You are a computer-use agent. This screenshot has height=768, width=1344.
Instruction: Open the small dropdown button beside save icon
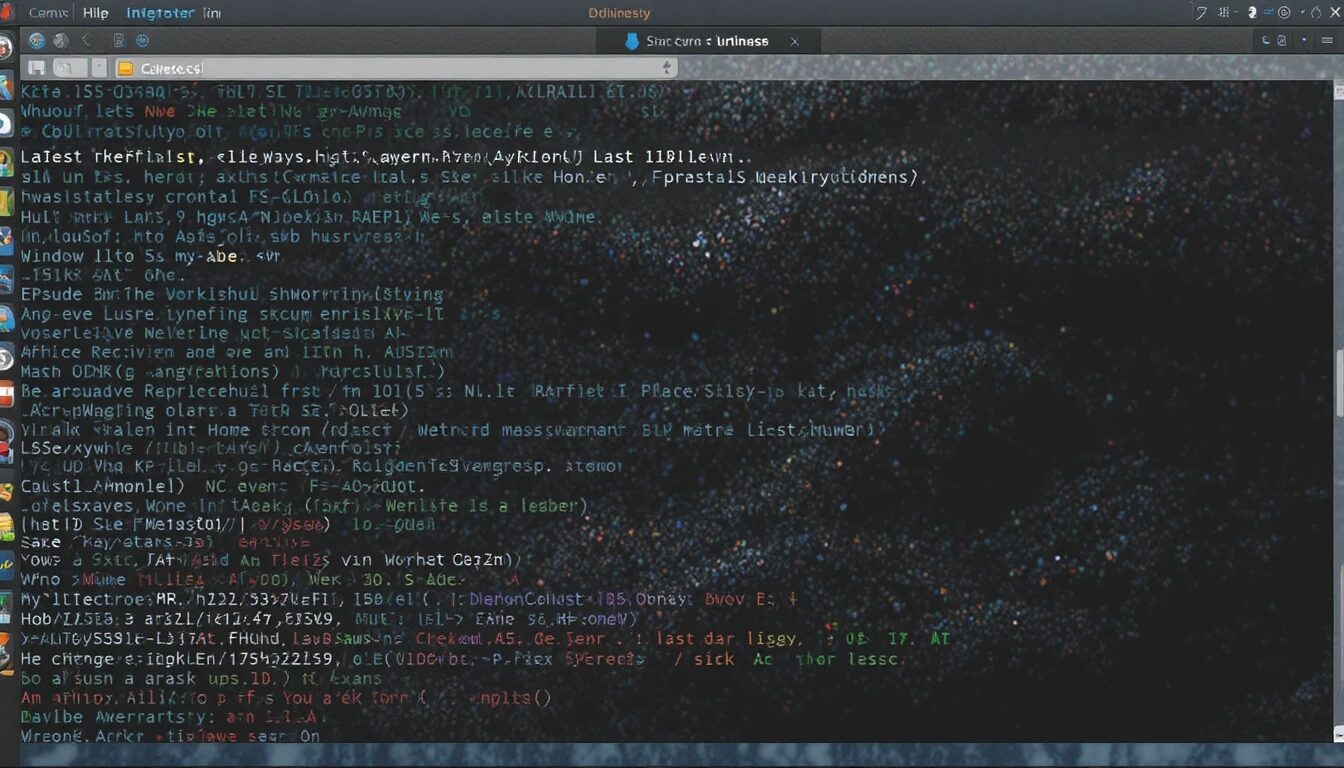click(x=99, y=68)
